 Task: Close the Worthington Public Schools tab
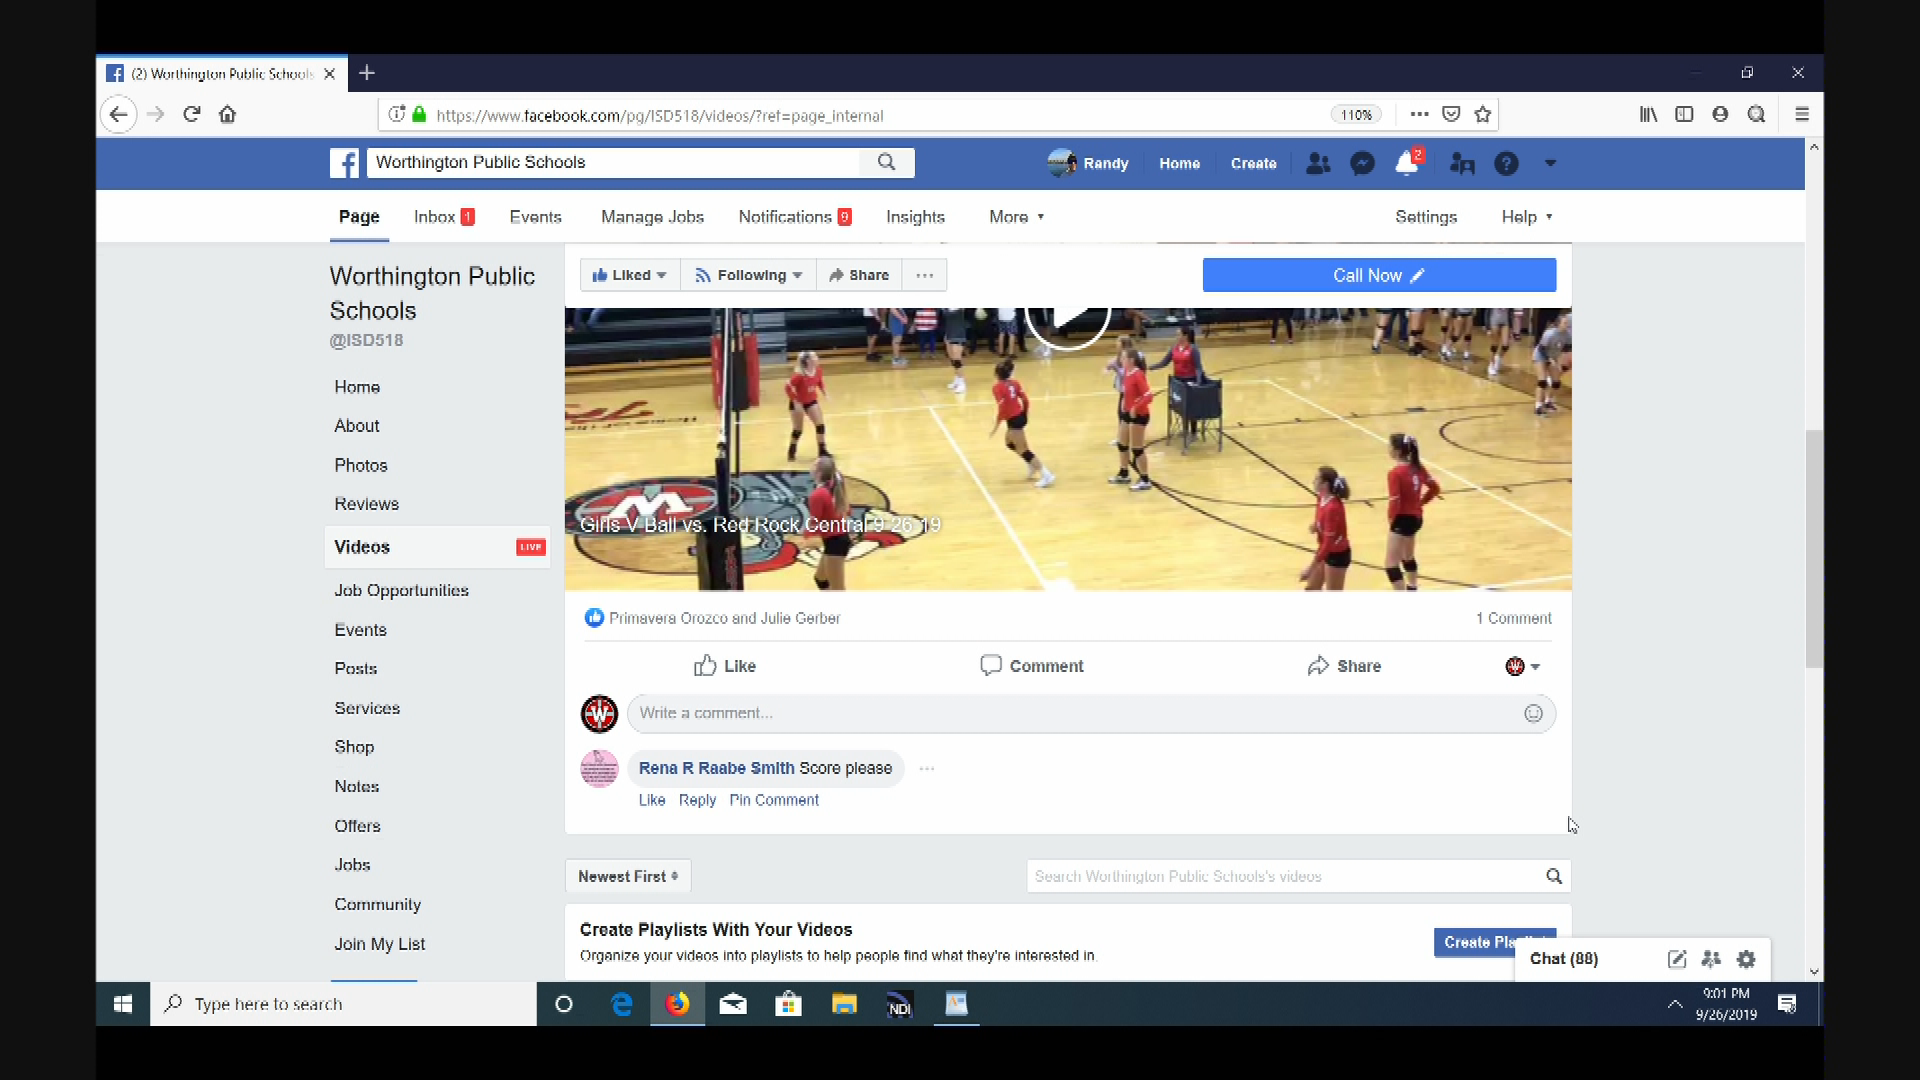click(x=329, y=74)
